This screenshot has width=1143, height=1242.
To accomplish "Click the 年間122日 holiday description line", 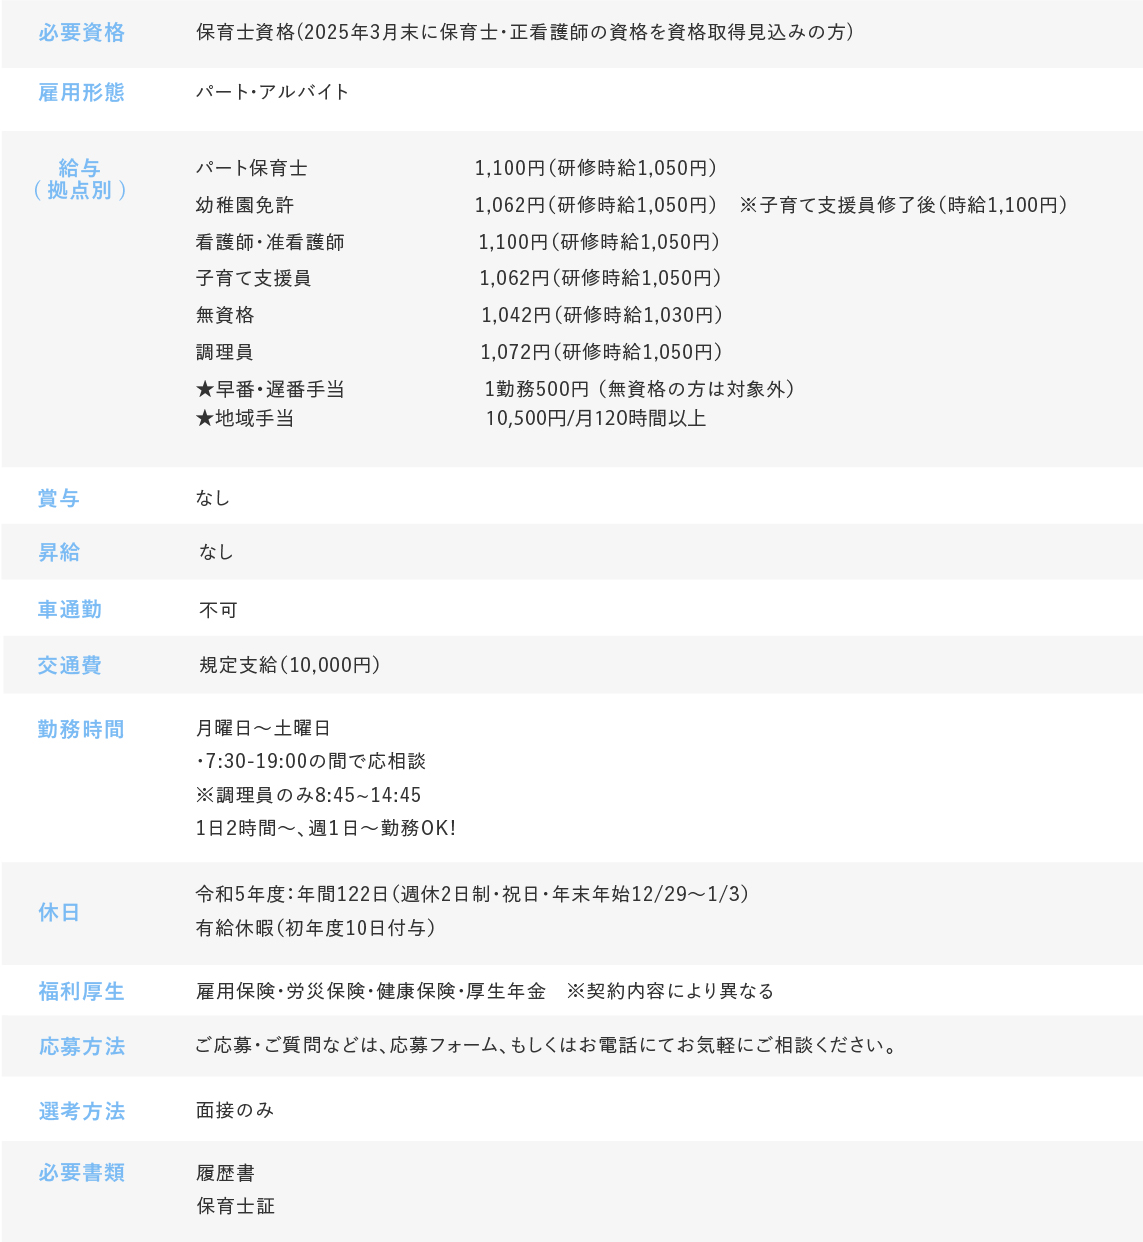I will click(472, 894).
